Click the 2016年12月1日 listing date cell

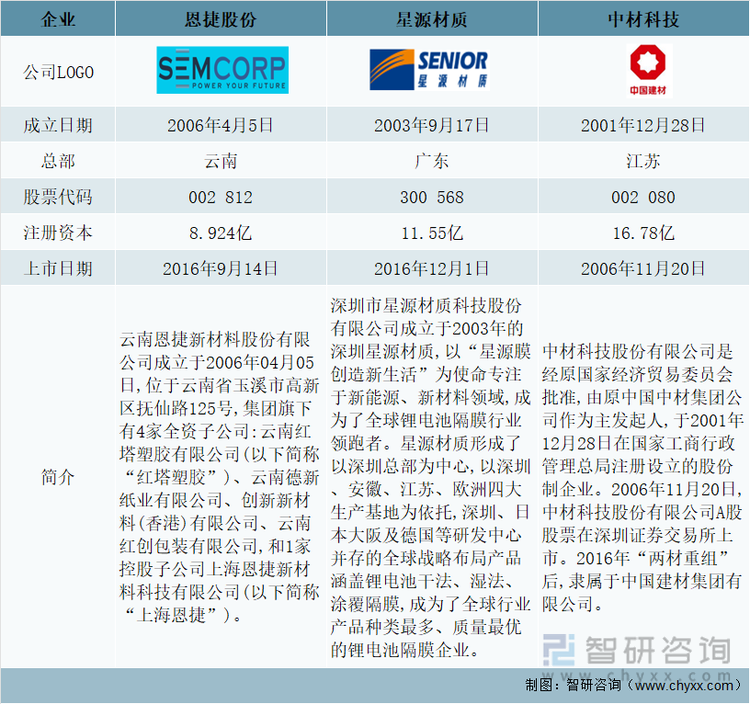pyautogui.click(x=431, y=269)
